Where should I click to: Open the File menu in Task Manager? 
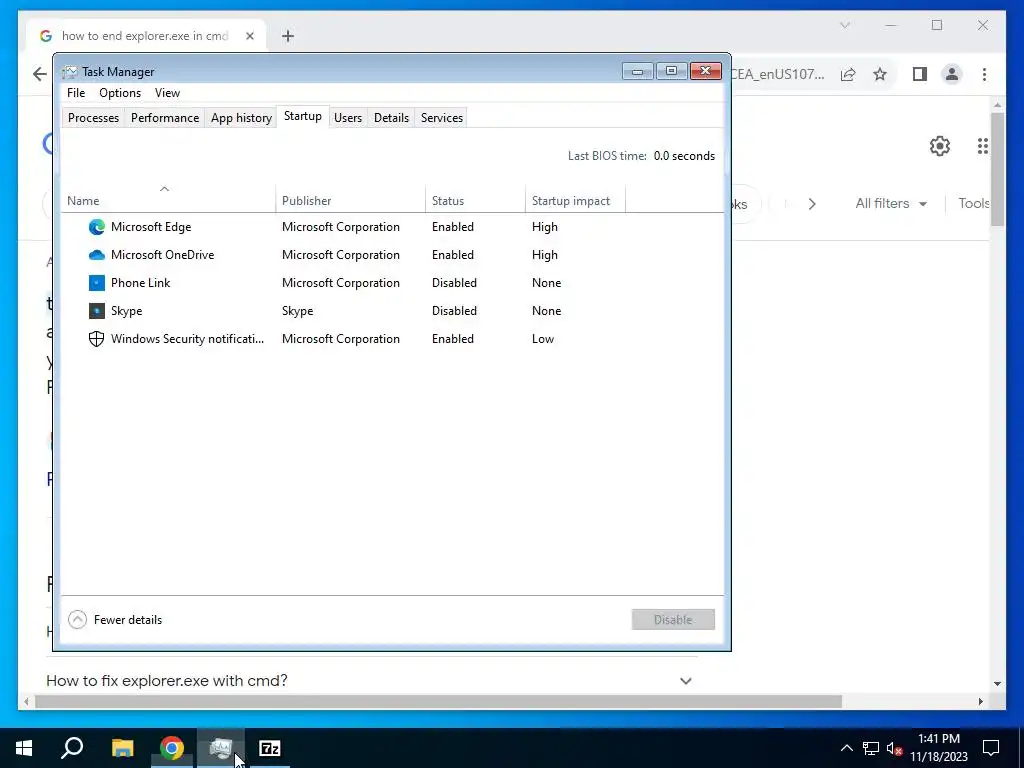(76, 93)
